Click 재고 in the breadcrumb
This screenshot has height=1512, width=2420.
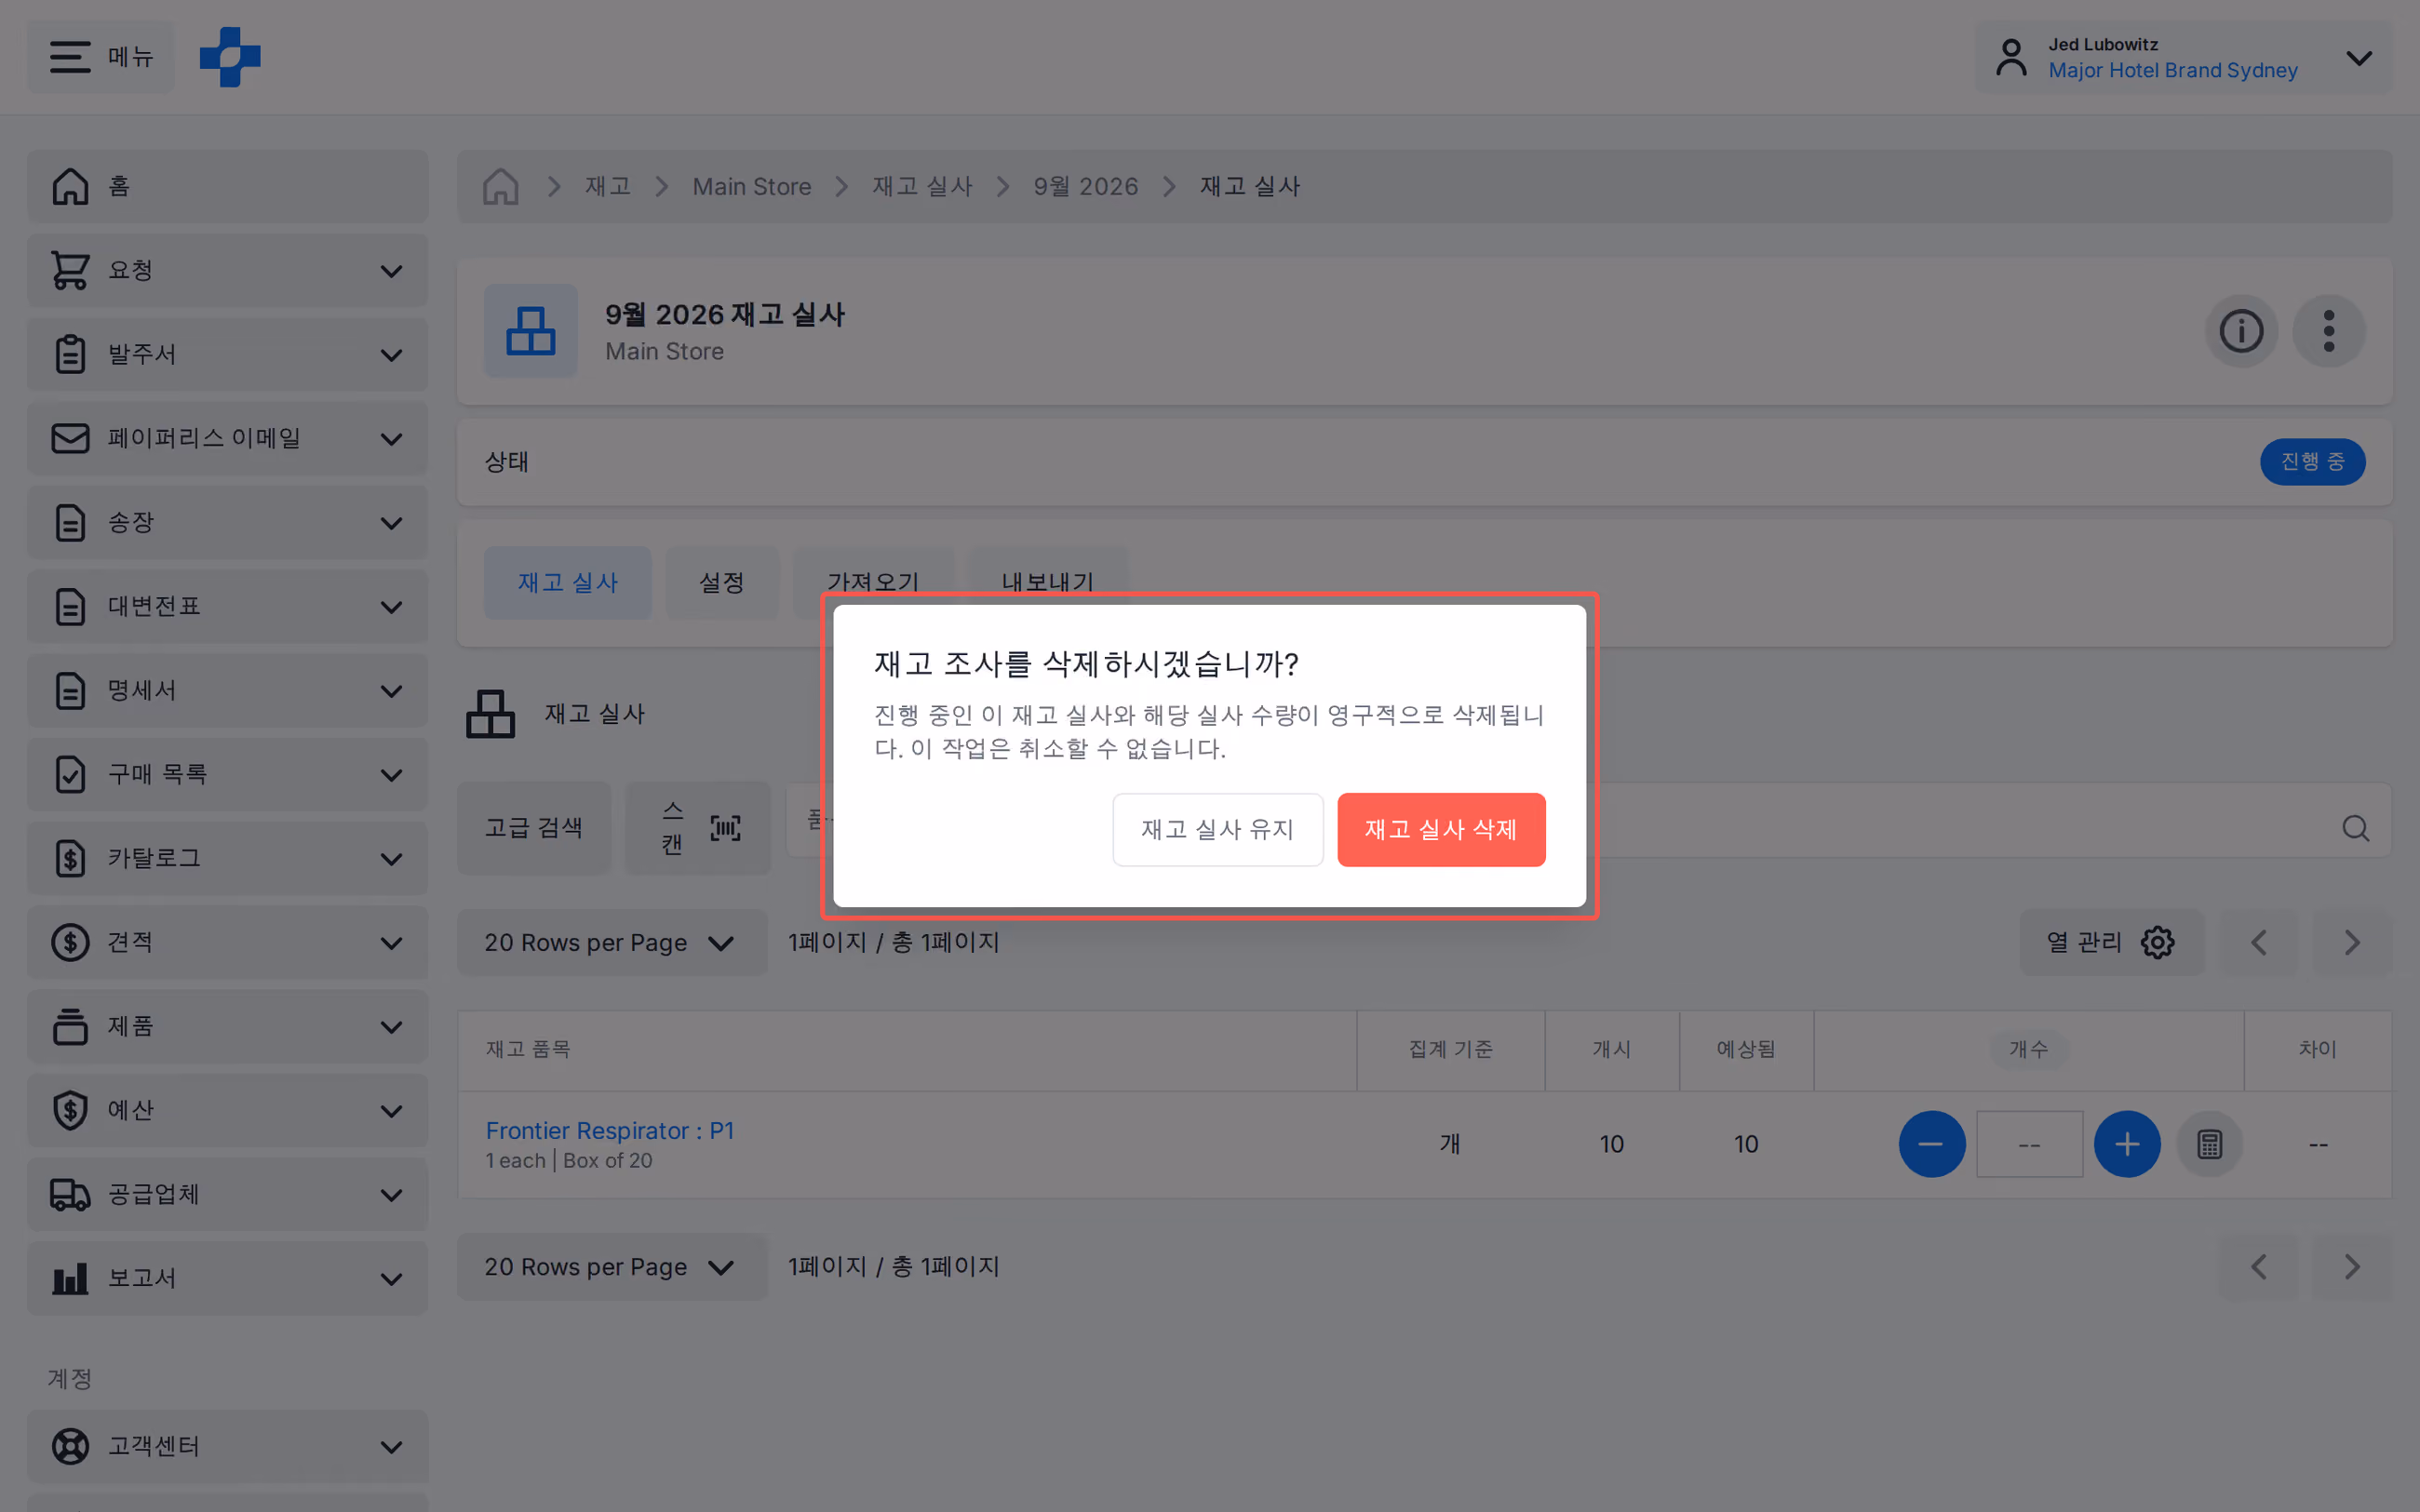[x=608, y=186]
